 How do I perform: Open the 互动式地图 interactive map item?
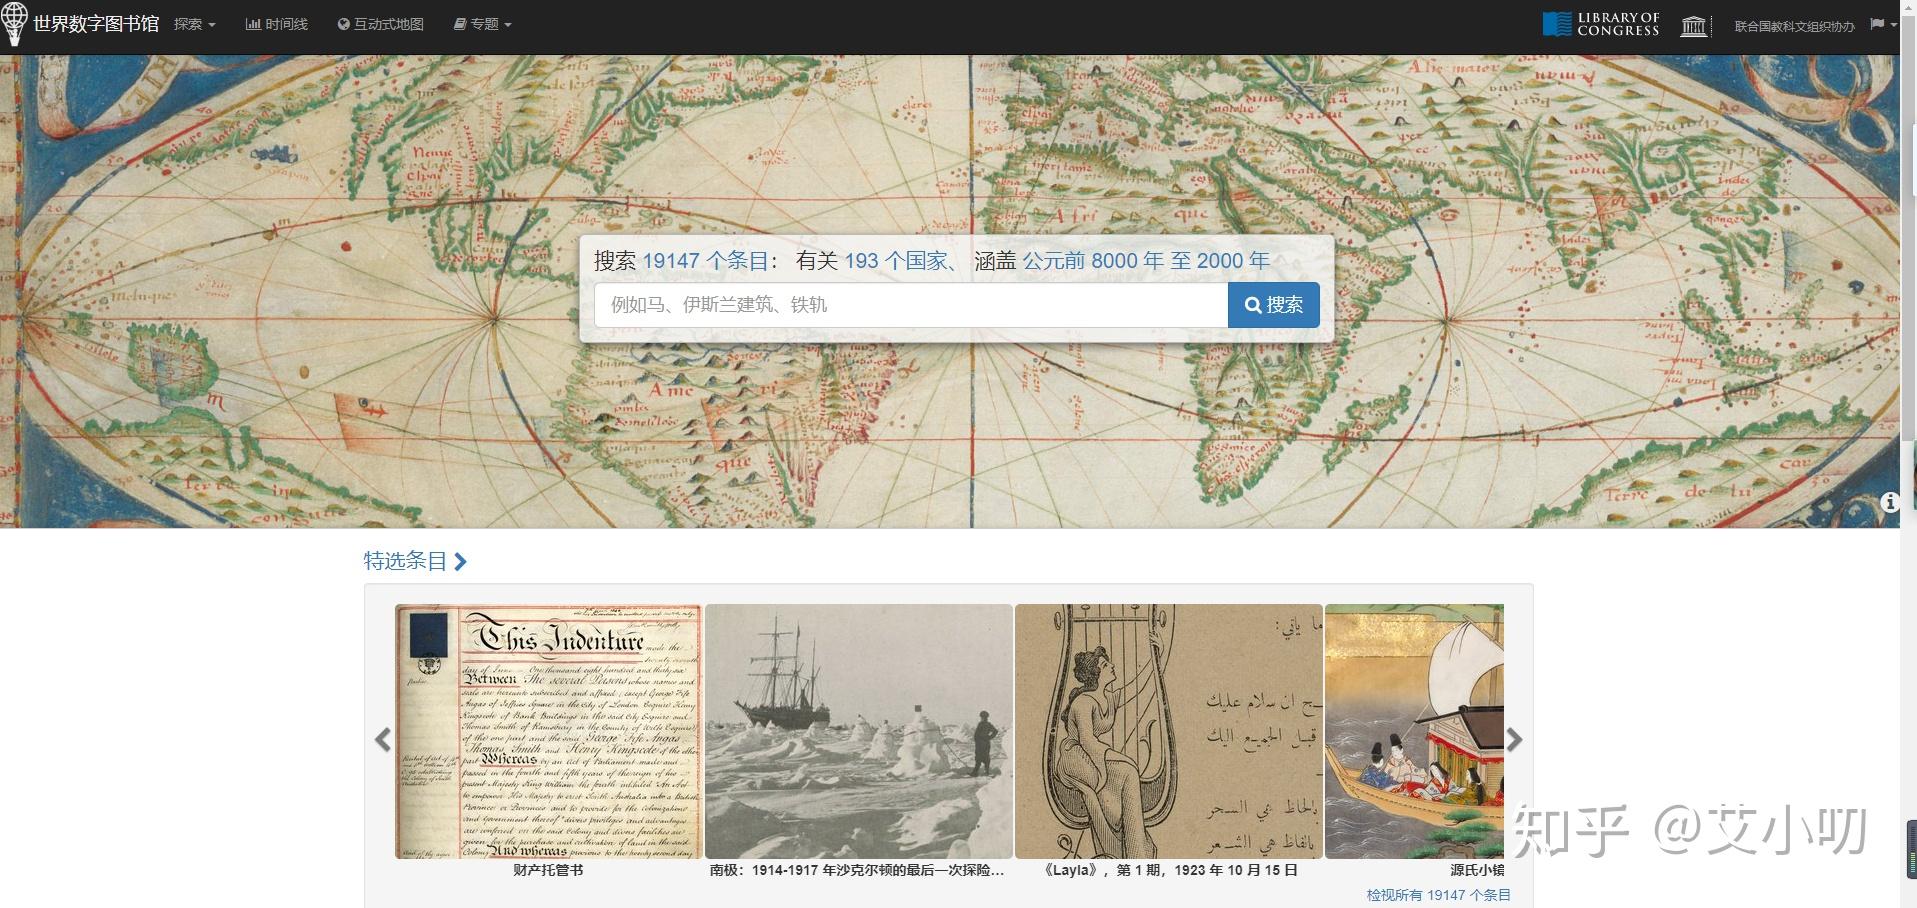(381, 24)
